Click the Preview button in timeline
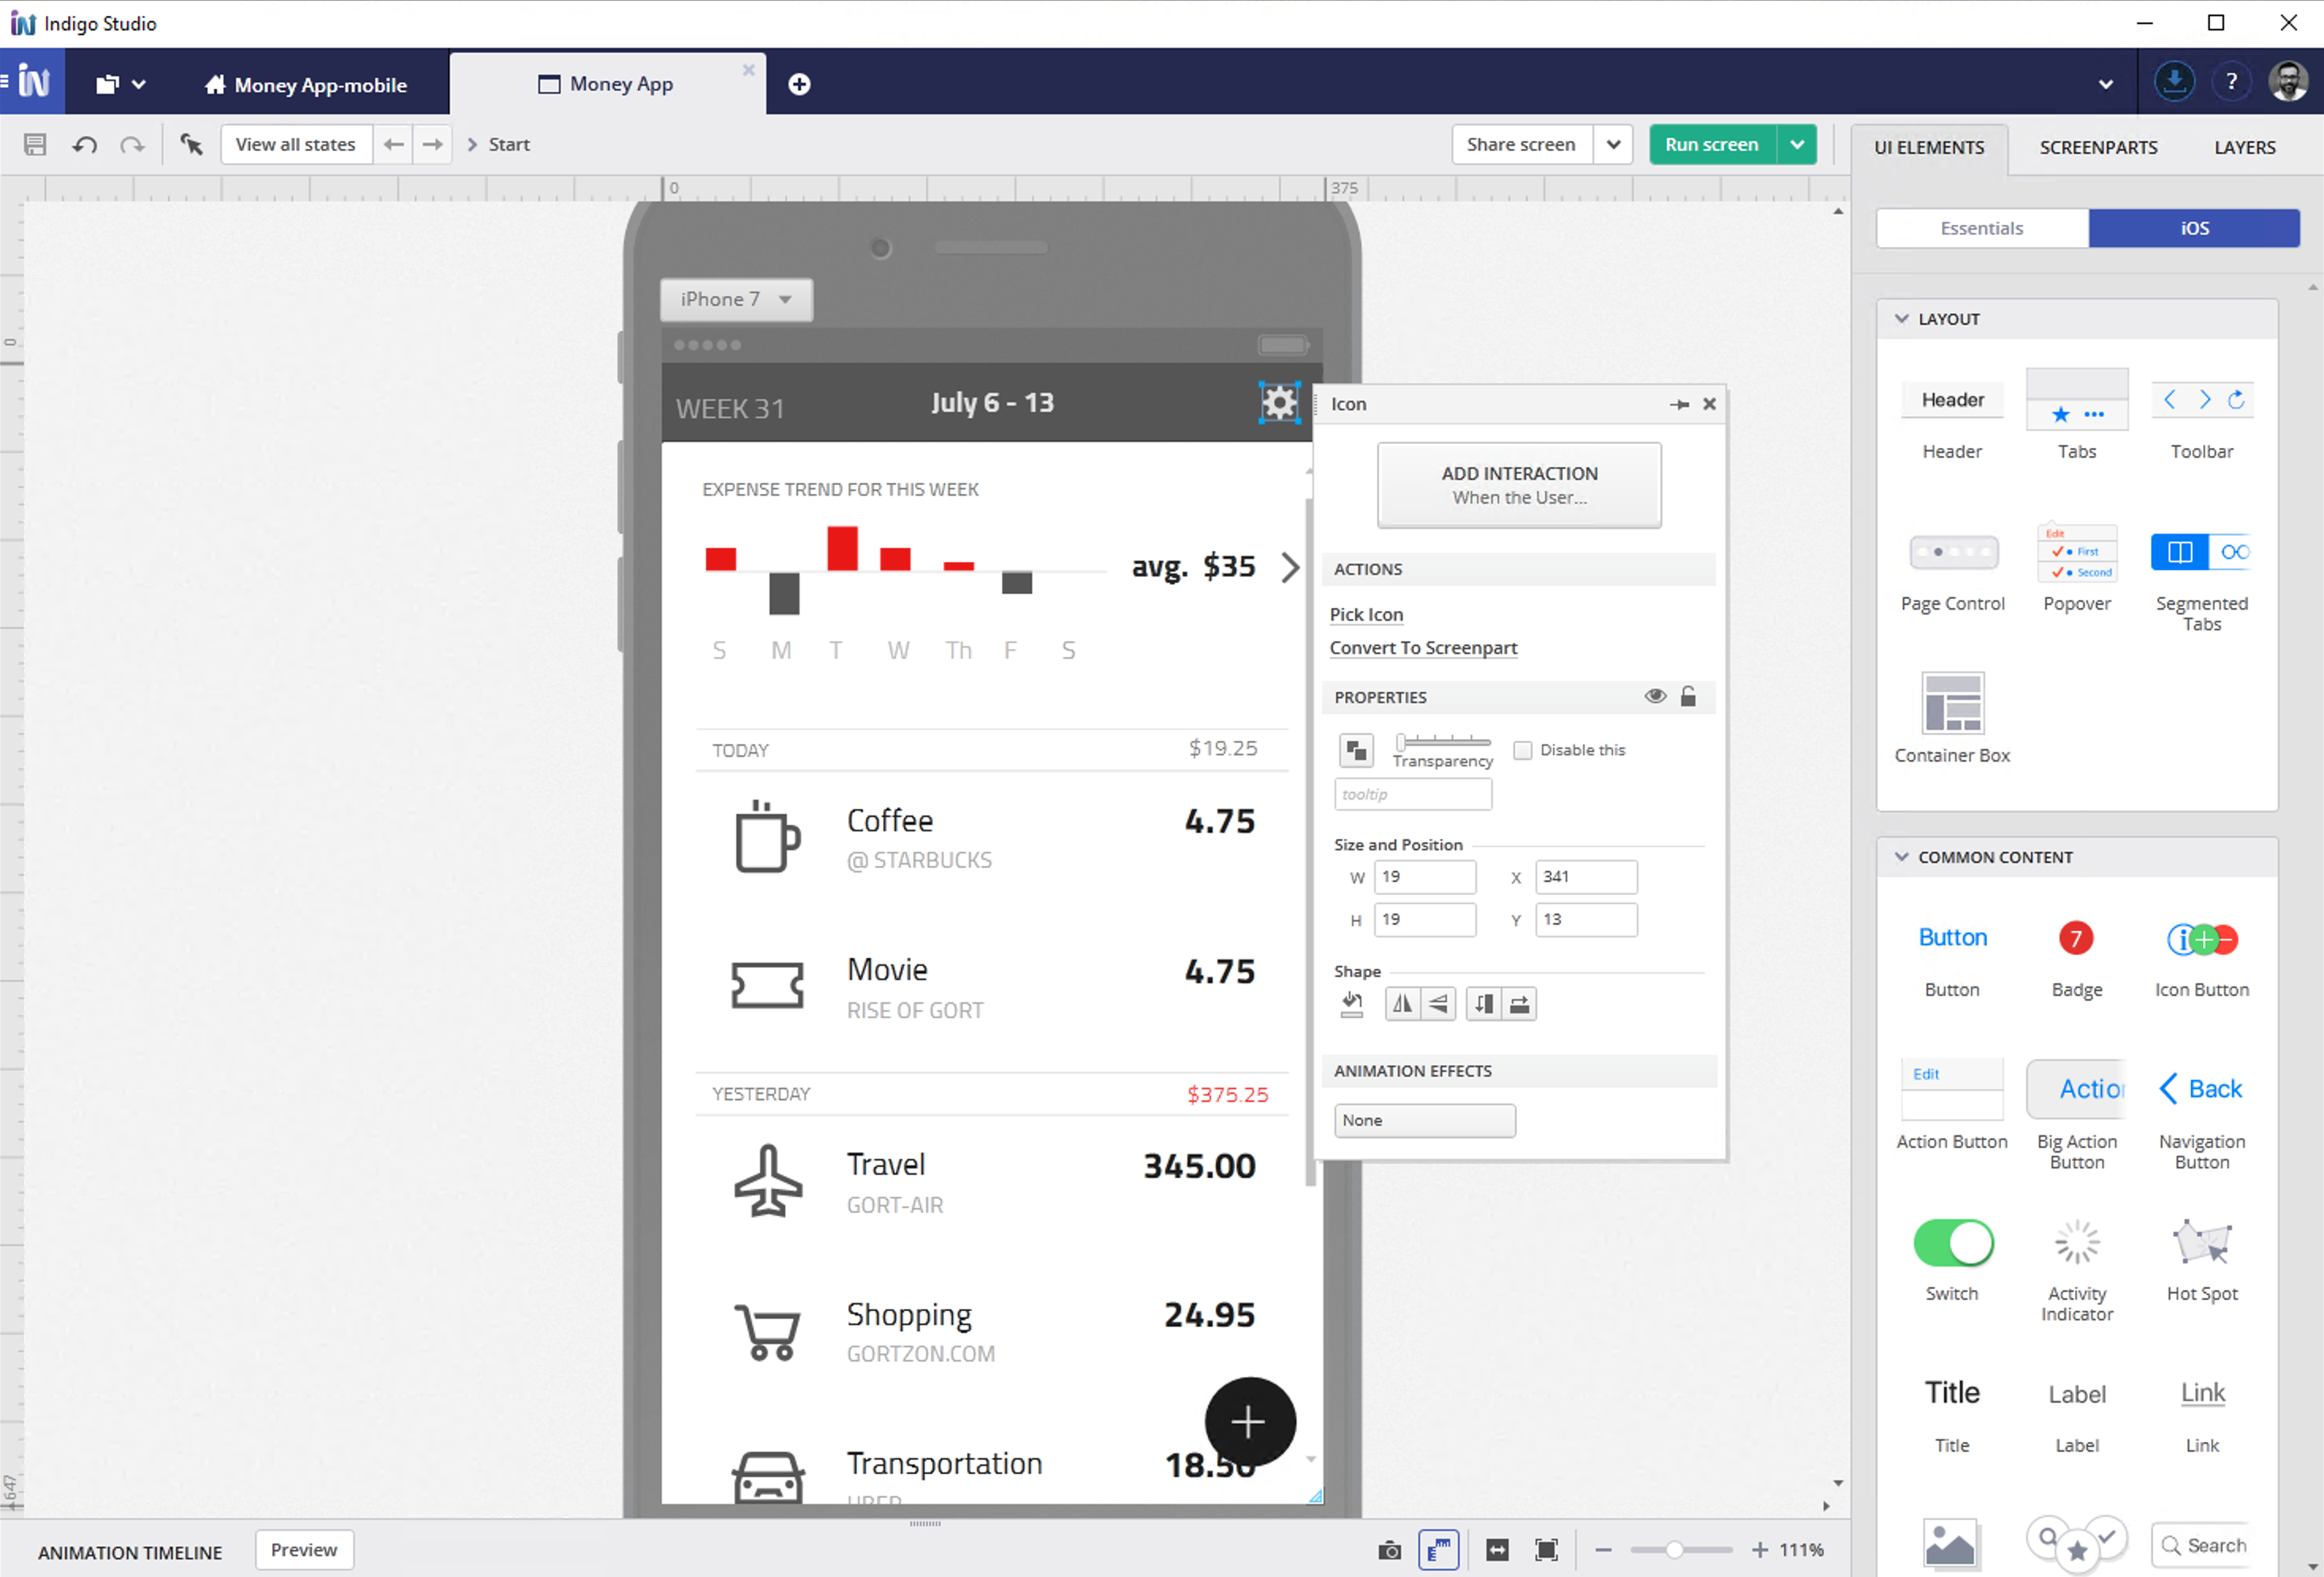The image size is (2324, 1577). coord(304,1550)
